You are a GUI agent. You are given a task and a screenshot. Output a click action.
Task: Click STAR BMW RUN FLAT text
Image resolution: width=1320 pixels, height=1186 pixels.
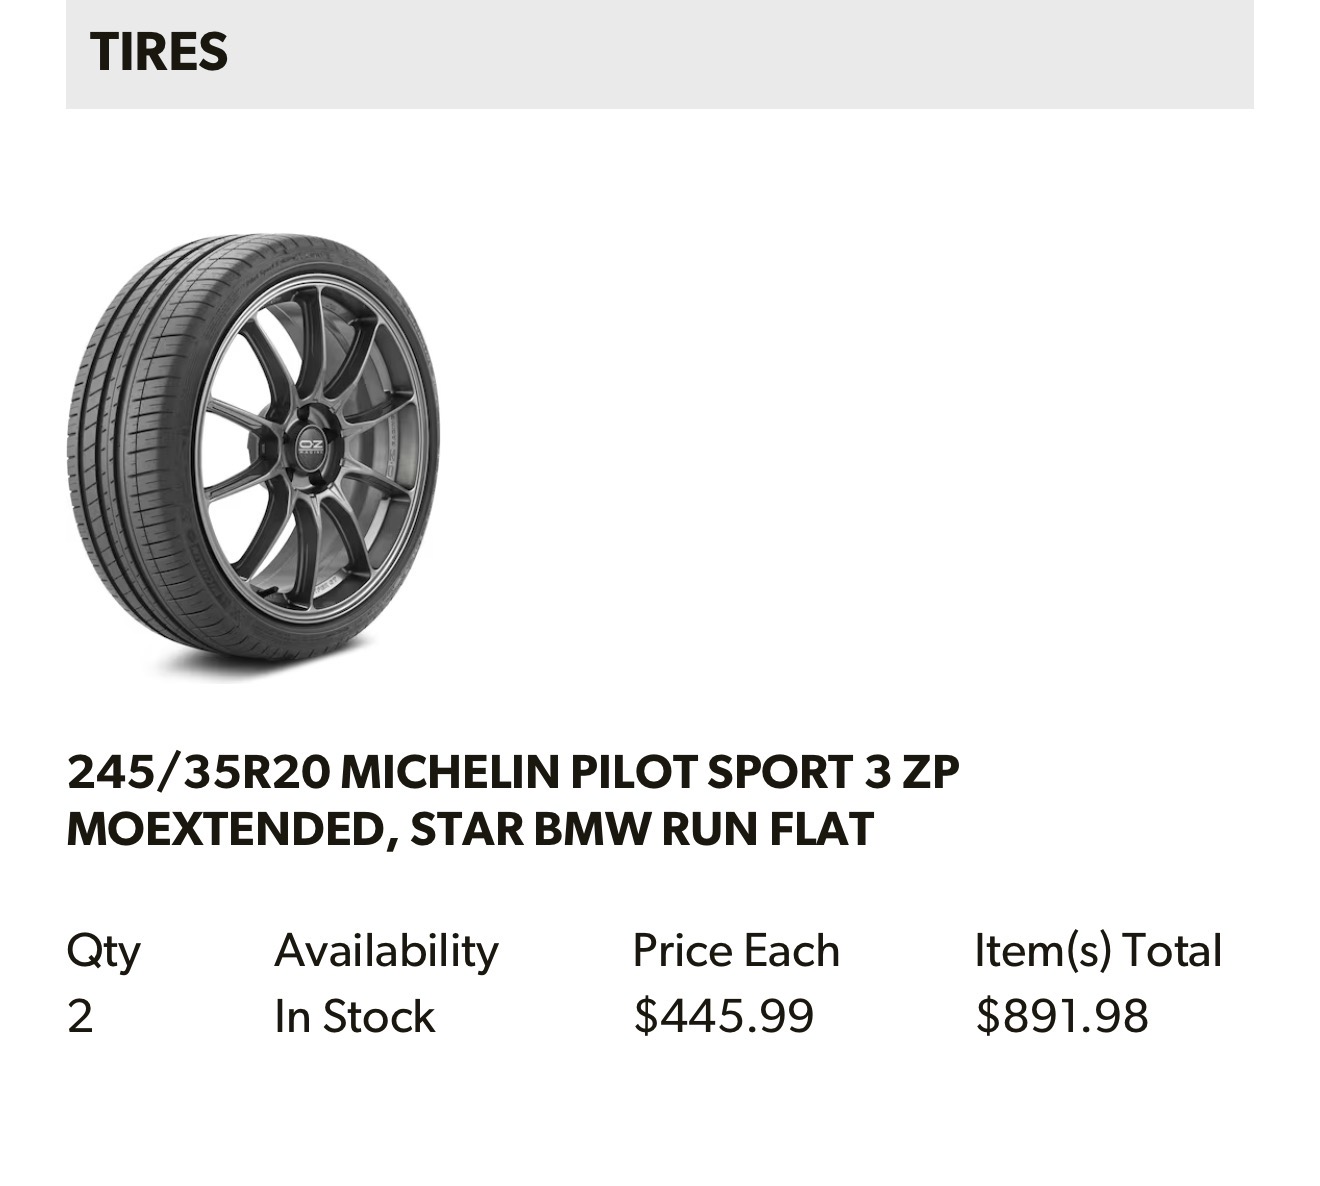[641, 830]
